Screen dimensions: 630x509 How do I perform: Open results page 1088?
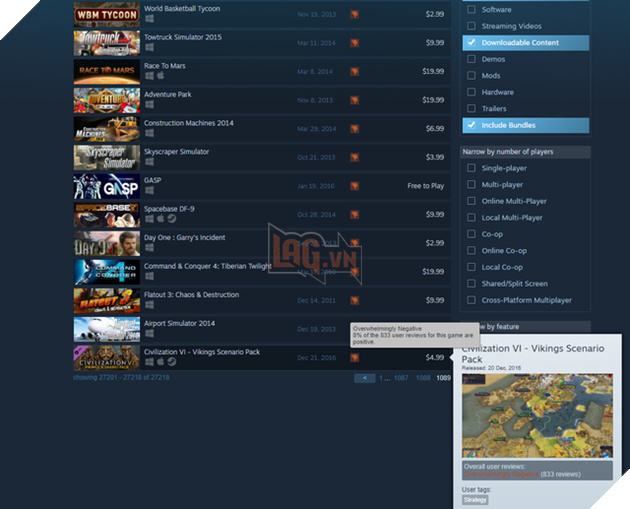(423, 378)
